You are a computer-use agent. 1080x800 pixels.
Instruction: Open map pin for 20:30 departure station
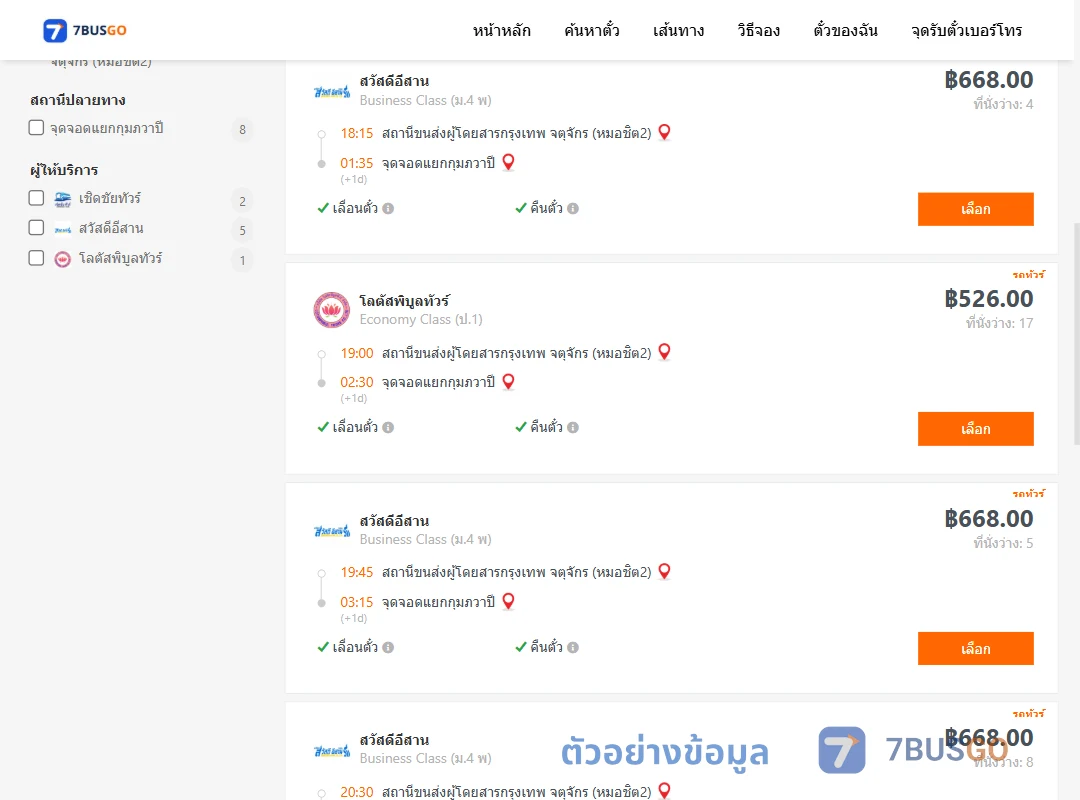[x=664, y=790]
